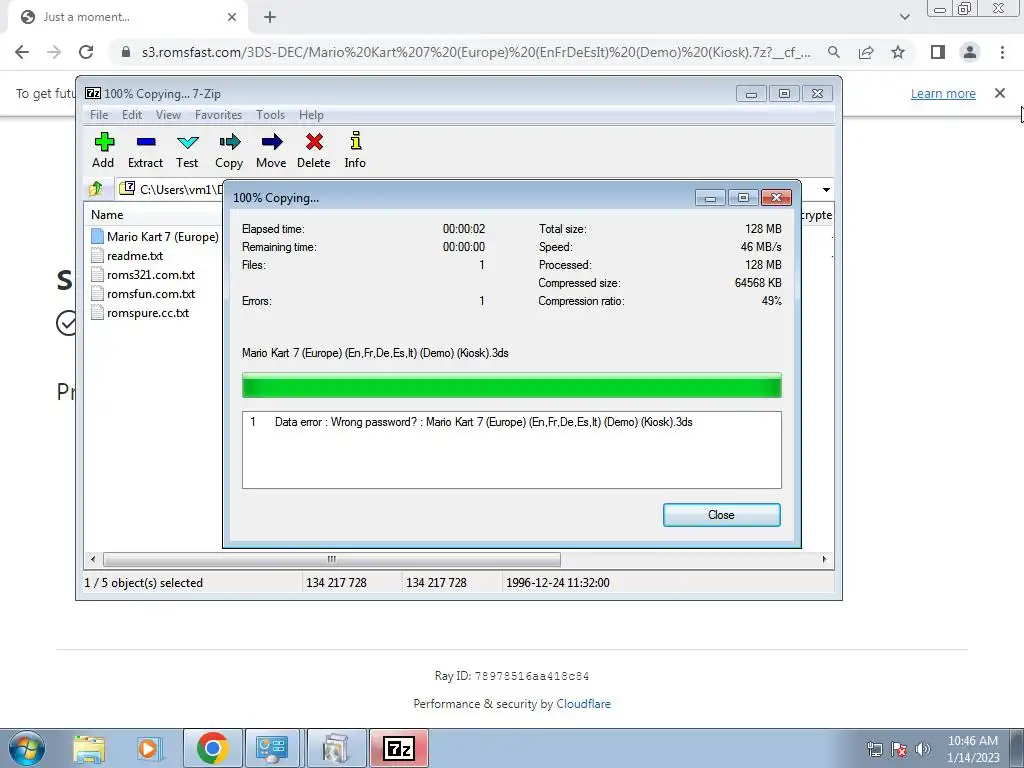
Task: Select romsfun.com.txt in file list
Action: click(x=143, y=294)
